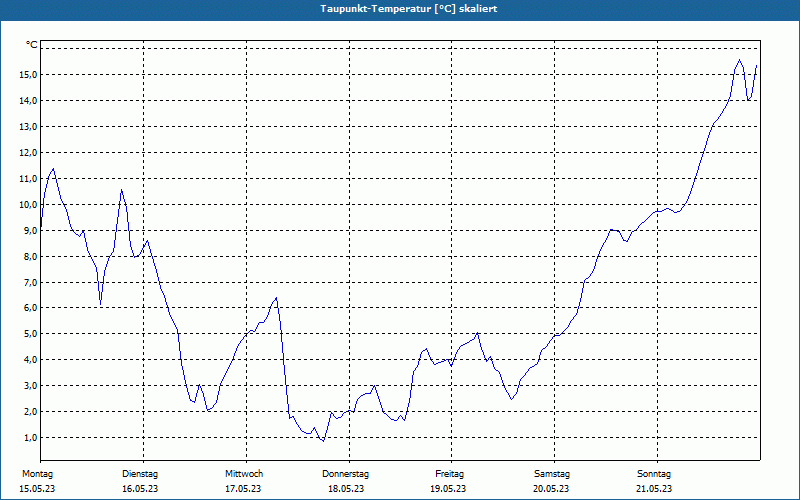Click the Samstag day label
The height and width of the screenshot is (500, 800).
coord(552,474)
